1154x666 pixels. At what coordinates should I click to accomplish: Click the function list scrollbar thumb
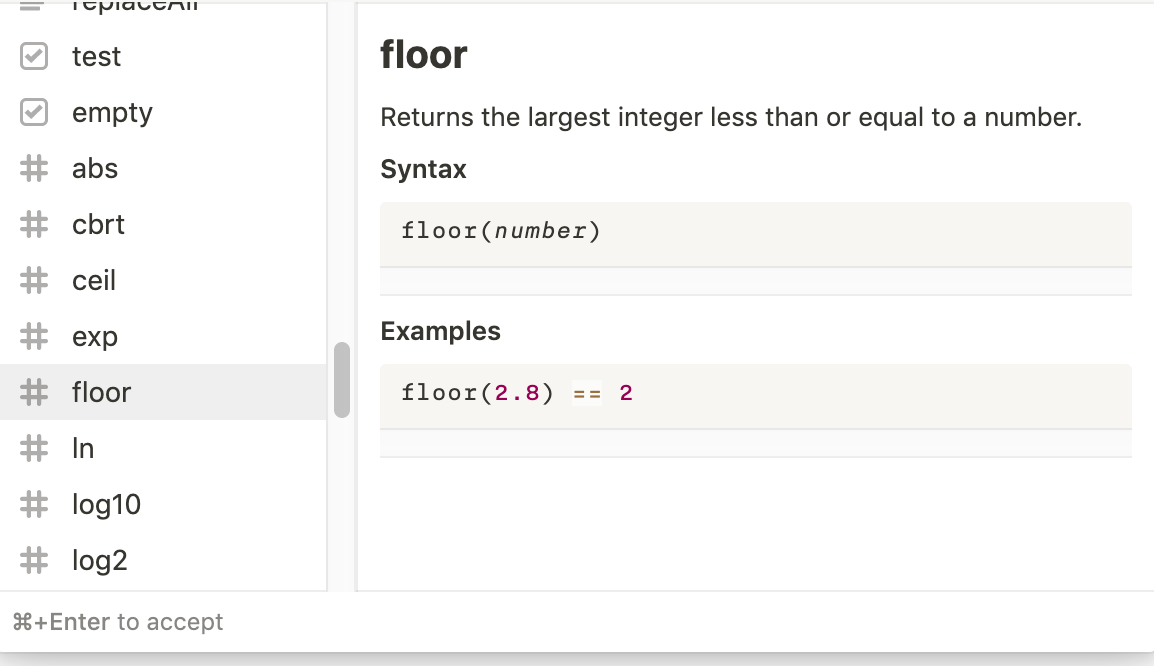pyautogui.click(x=341, y=380)
